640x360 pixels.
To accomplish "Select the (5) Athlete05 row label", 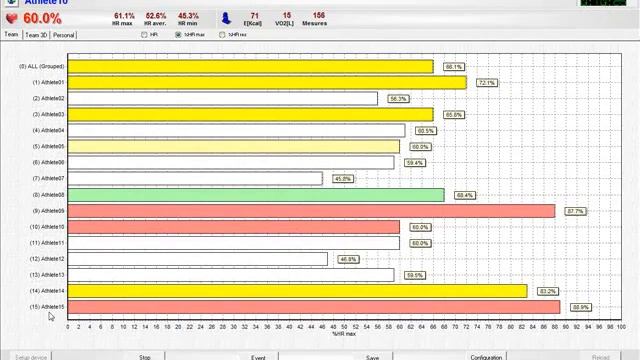I will (x=48, y=147).
